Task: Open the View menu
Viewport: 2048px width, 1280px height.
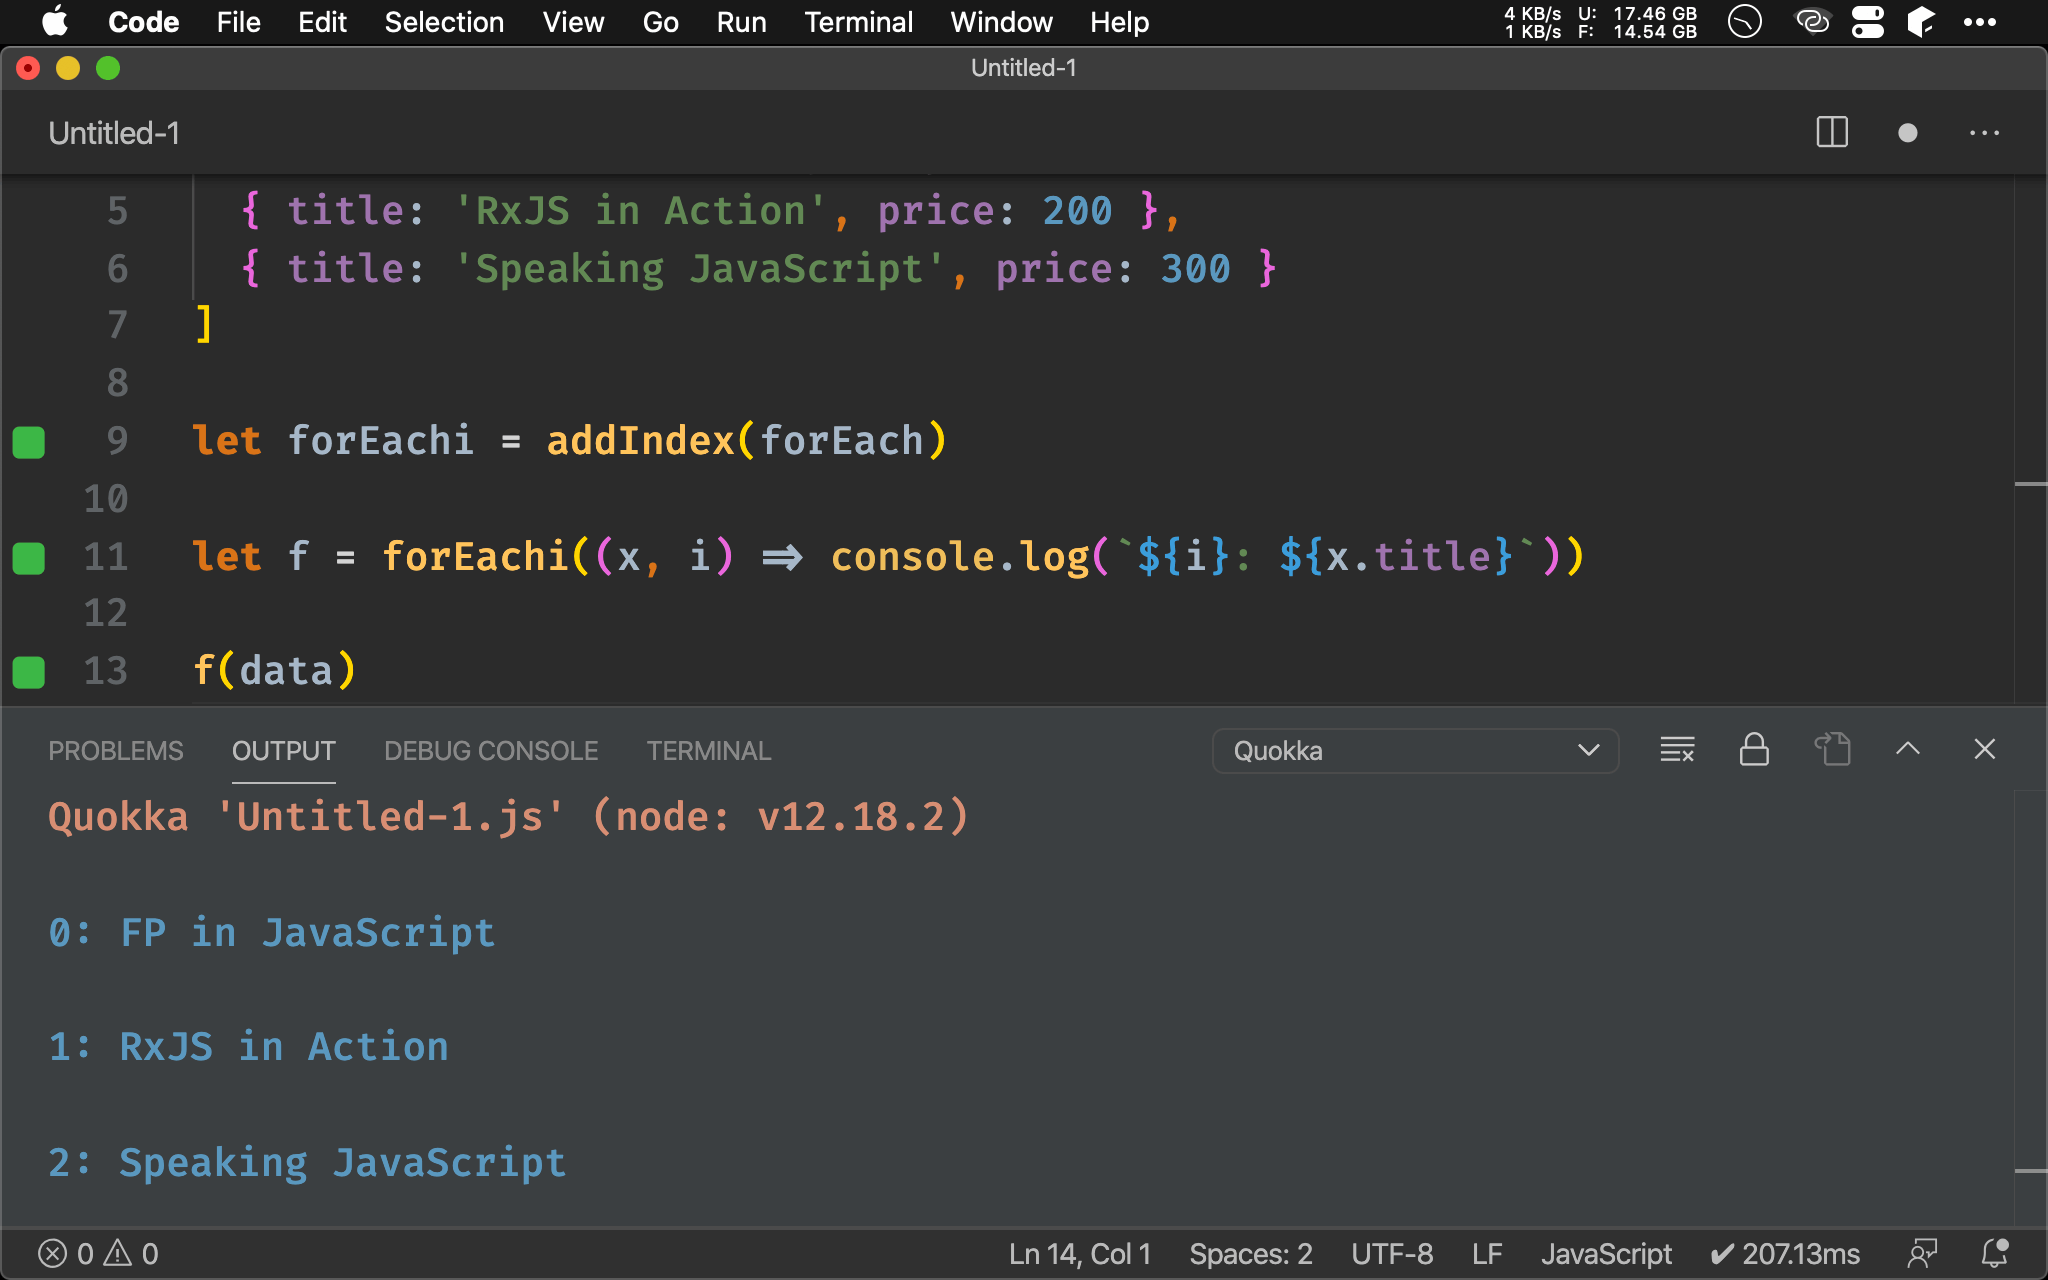Action: click(x=573, y=22)
